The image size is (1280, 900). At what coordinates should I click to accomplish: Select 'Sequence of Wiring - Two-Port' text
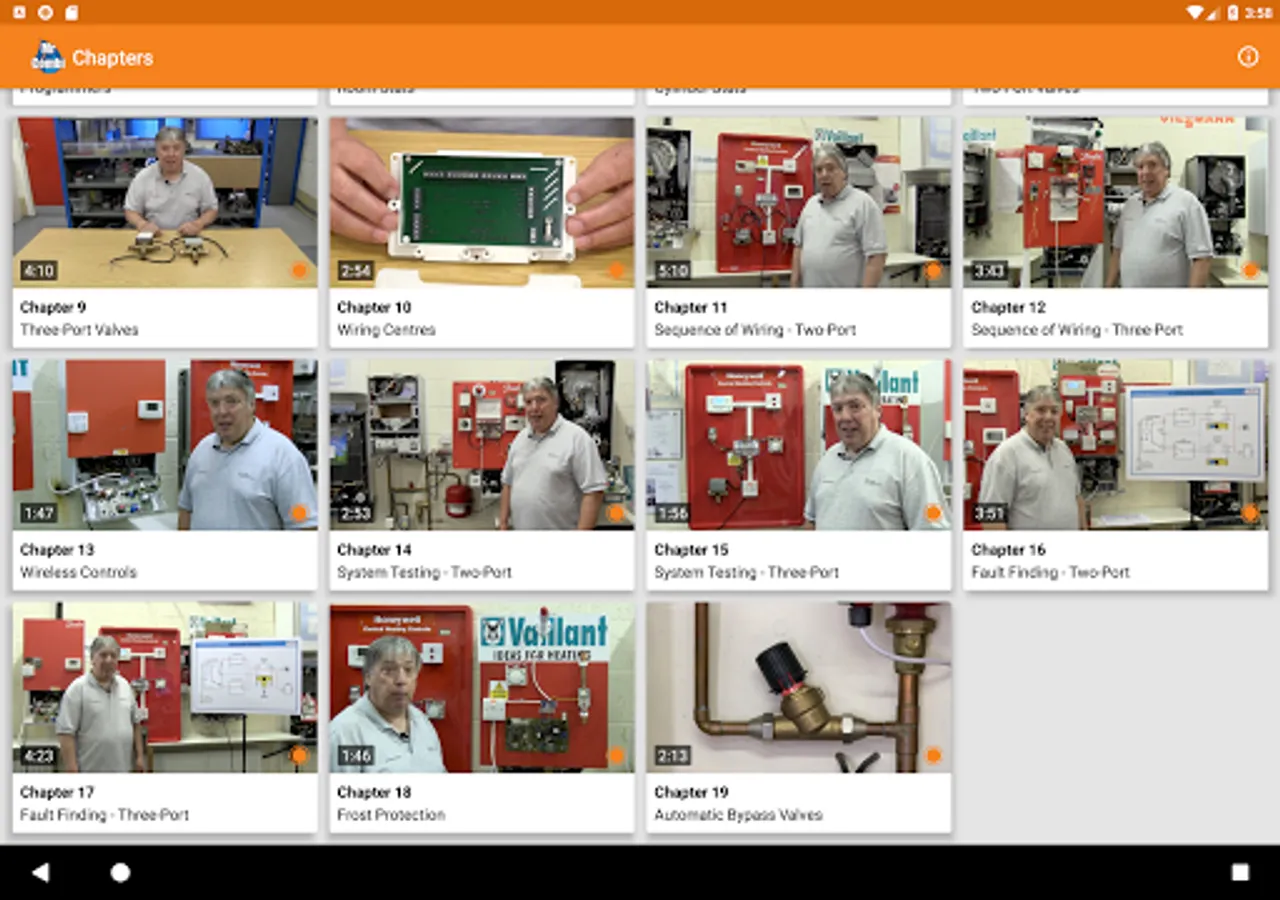pos(755,330)
